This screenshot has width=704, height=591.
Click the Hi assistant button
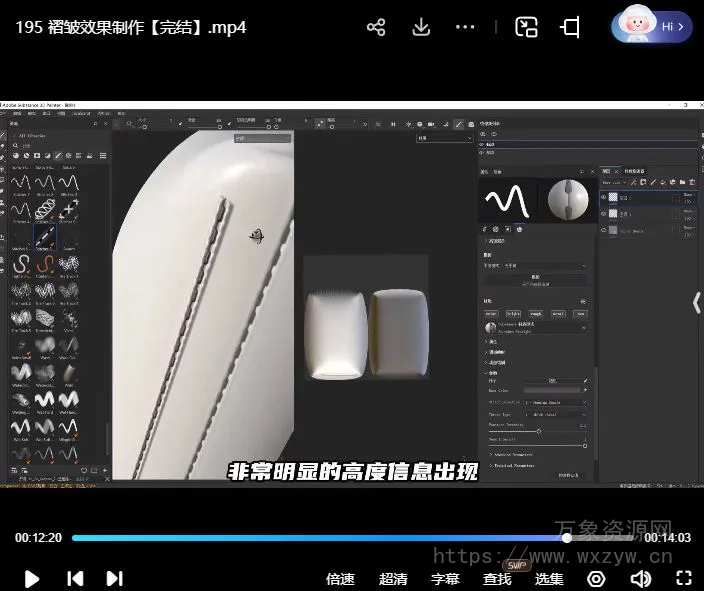pos(652,26)
